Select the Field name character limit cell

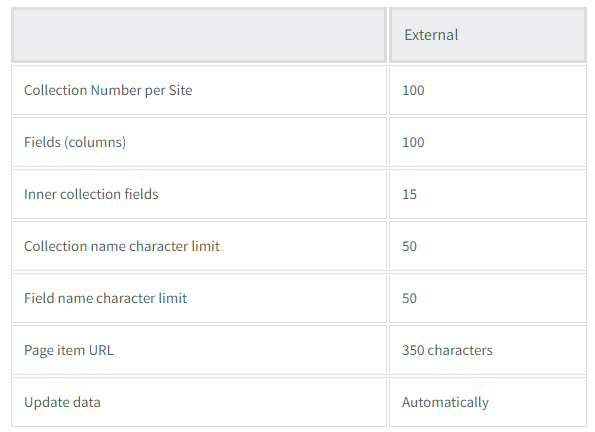tap(199, 298)
